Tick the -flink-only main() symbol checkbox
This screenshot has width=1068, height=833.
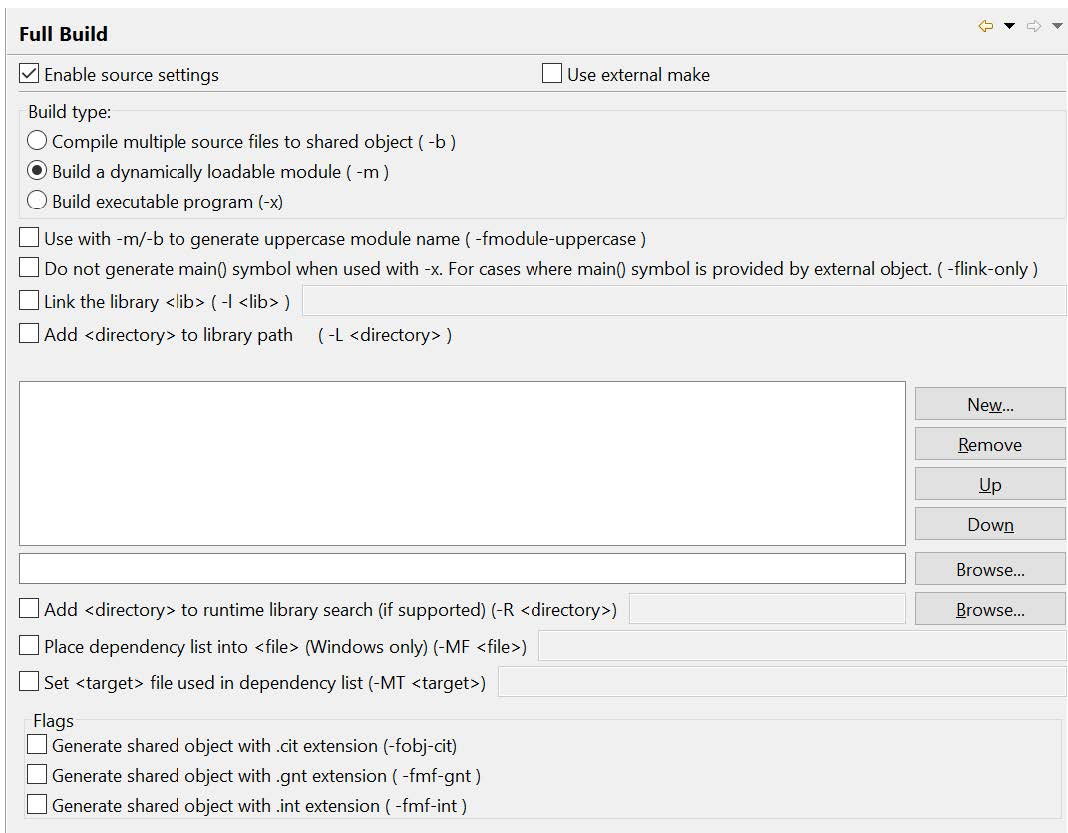(29, 269)
